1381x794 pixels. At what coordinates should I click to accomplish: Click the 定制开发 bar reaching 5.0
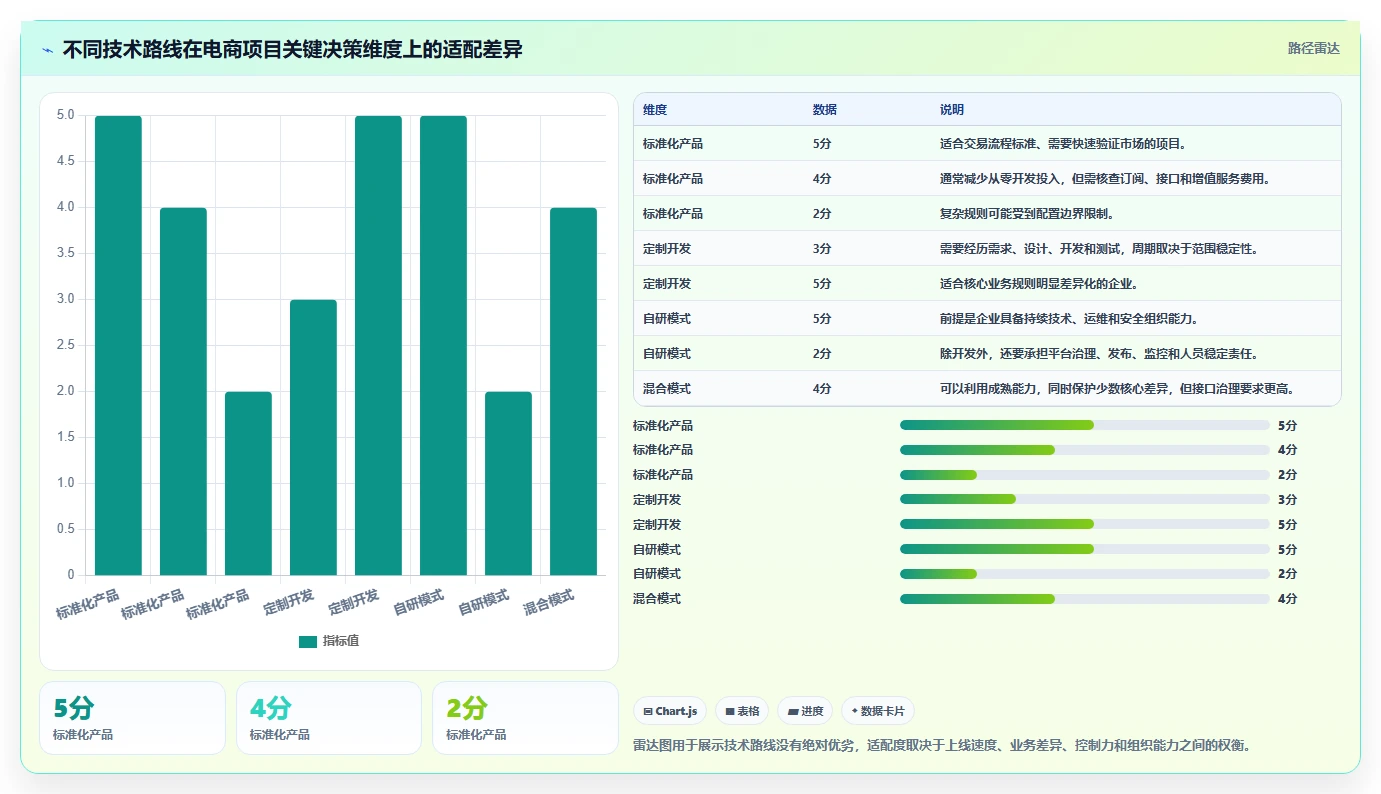[378, 345]
